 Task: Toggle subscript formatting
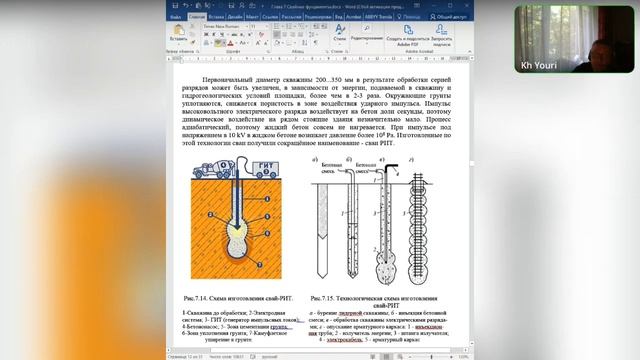(242, 34)
